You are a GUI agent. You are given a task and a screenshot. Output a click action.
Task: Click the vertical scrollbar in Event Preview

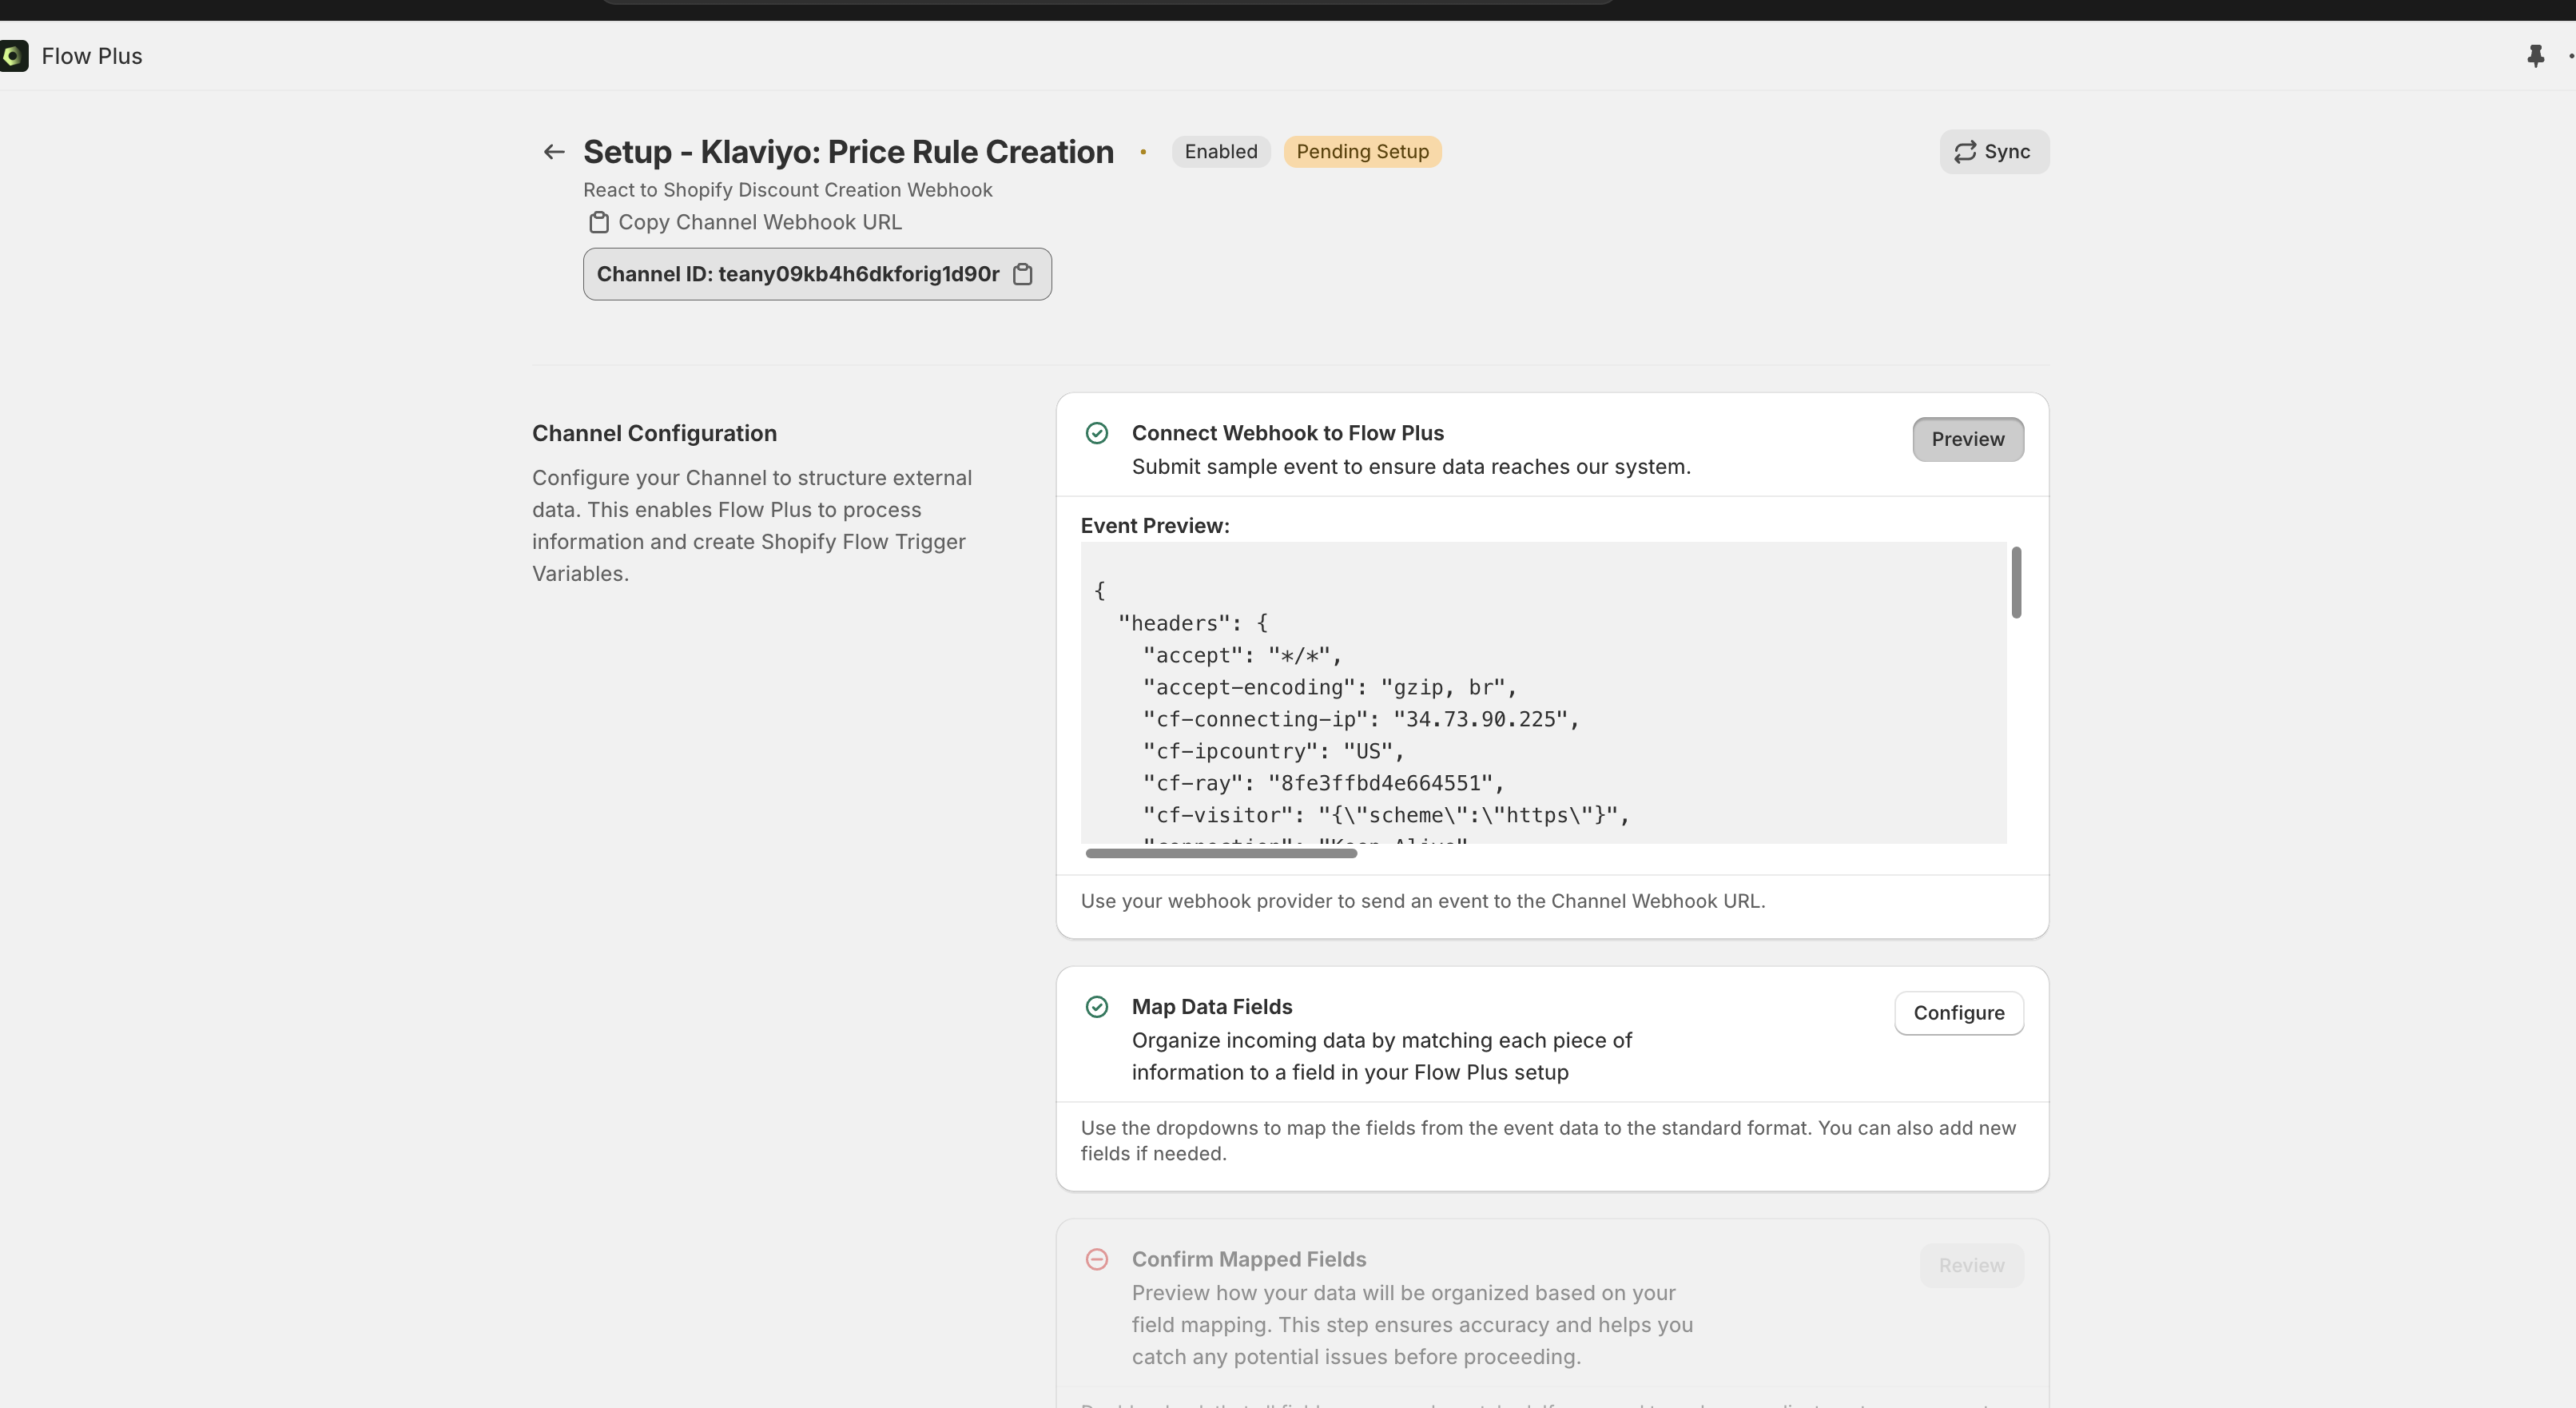click(2016, 583)
